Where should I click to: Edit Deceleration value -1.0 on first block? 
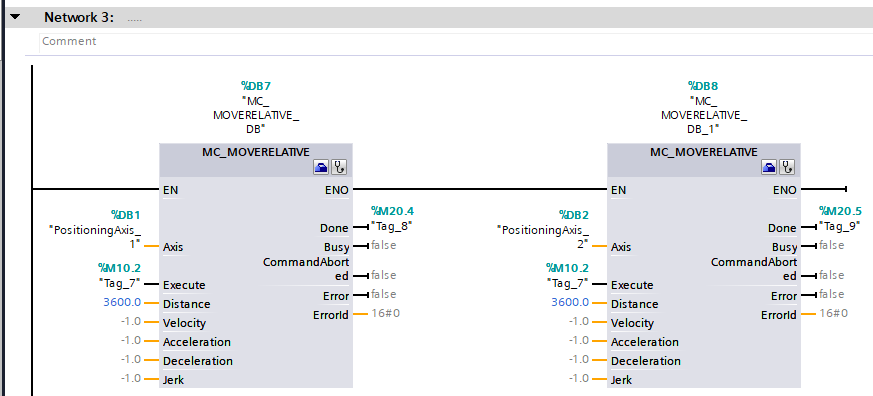tap(131, 359)
